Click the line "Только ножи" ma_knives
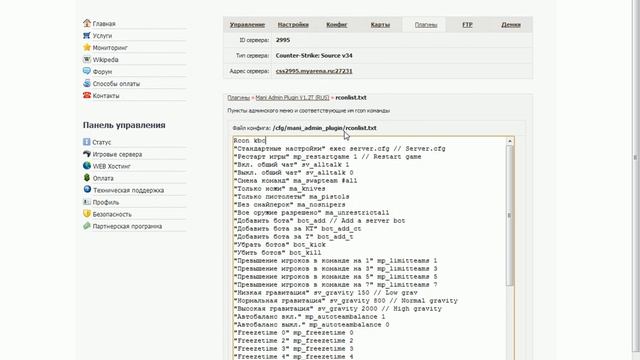This screenshot has width=640, height=360. click(x=280, y=189)
